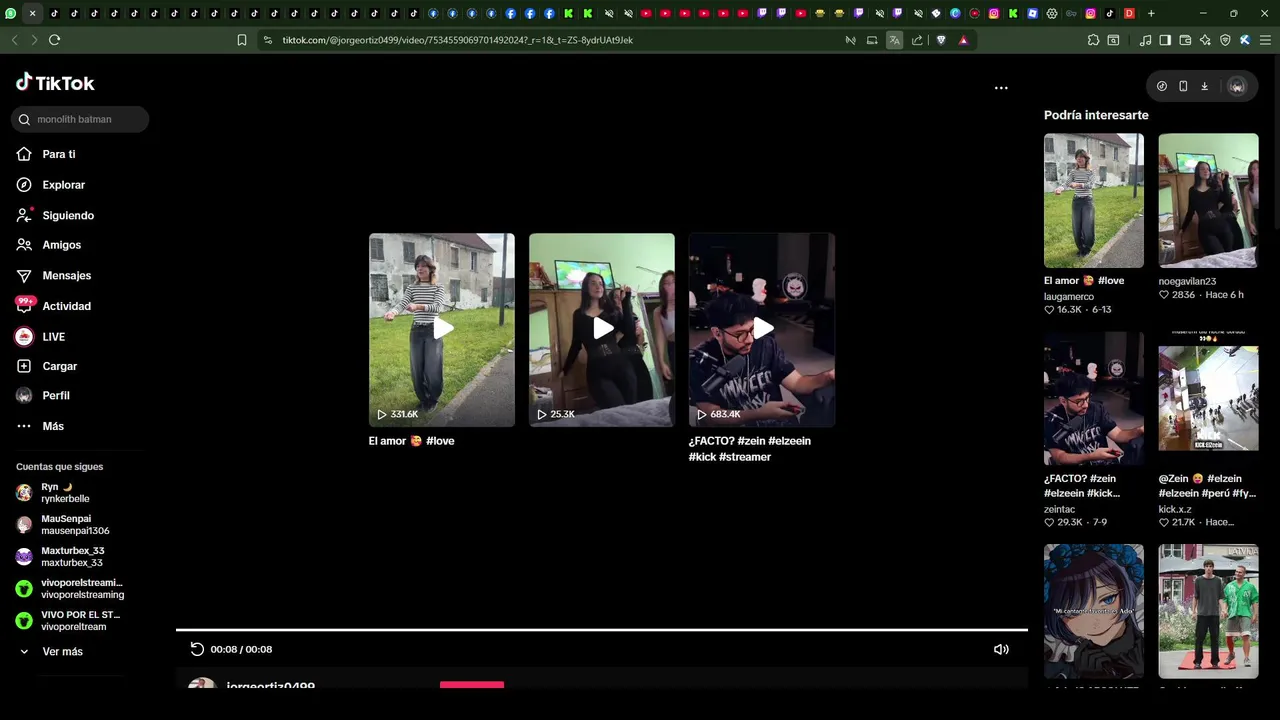Click jorgeortiz0499 author name

pyautogui.click(x=271, y=686)
